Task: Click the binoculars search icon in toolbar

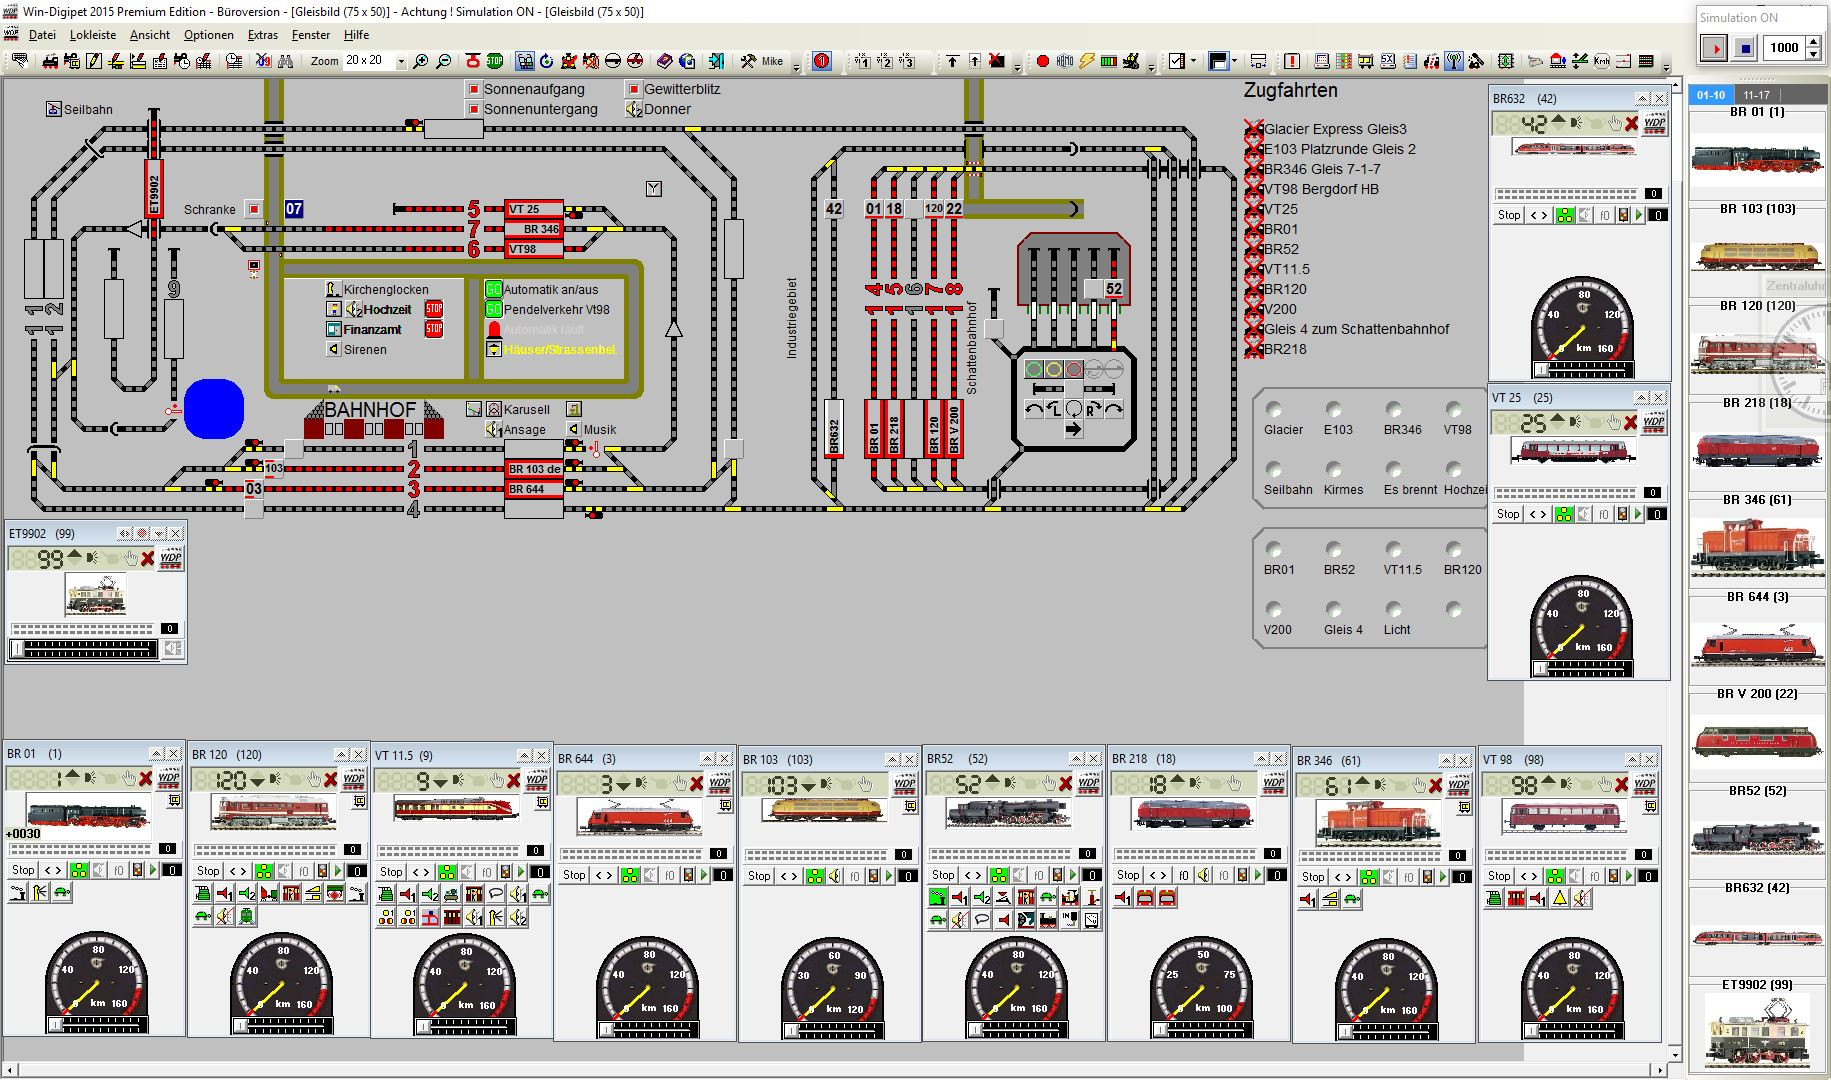Action: (x=285, y=61)
